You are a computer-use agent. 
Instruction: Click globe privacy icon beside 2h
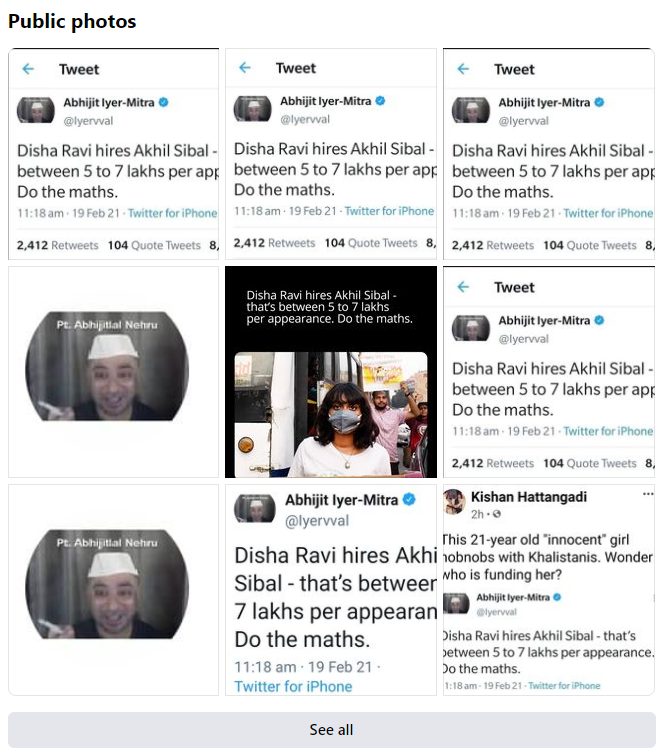[x=497, y=514]
